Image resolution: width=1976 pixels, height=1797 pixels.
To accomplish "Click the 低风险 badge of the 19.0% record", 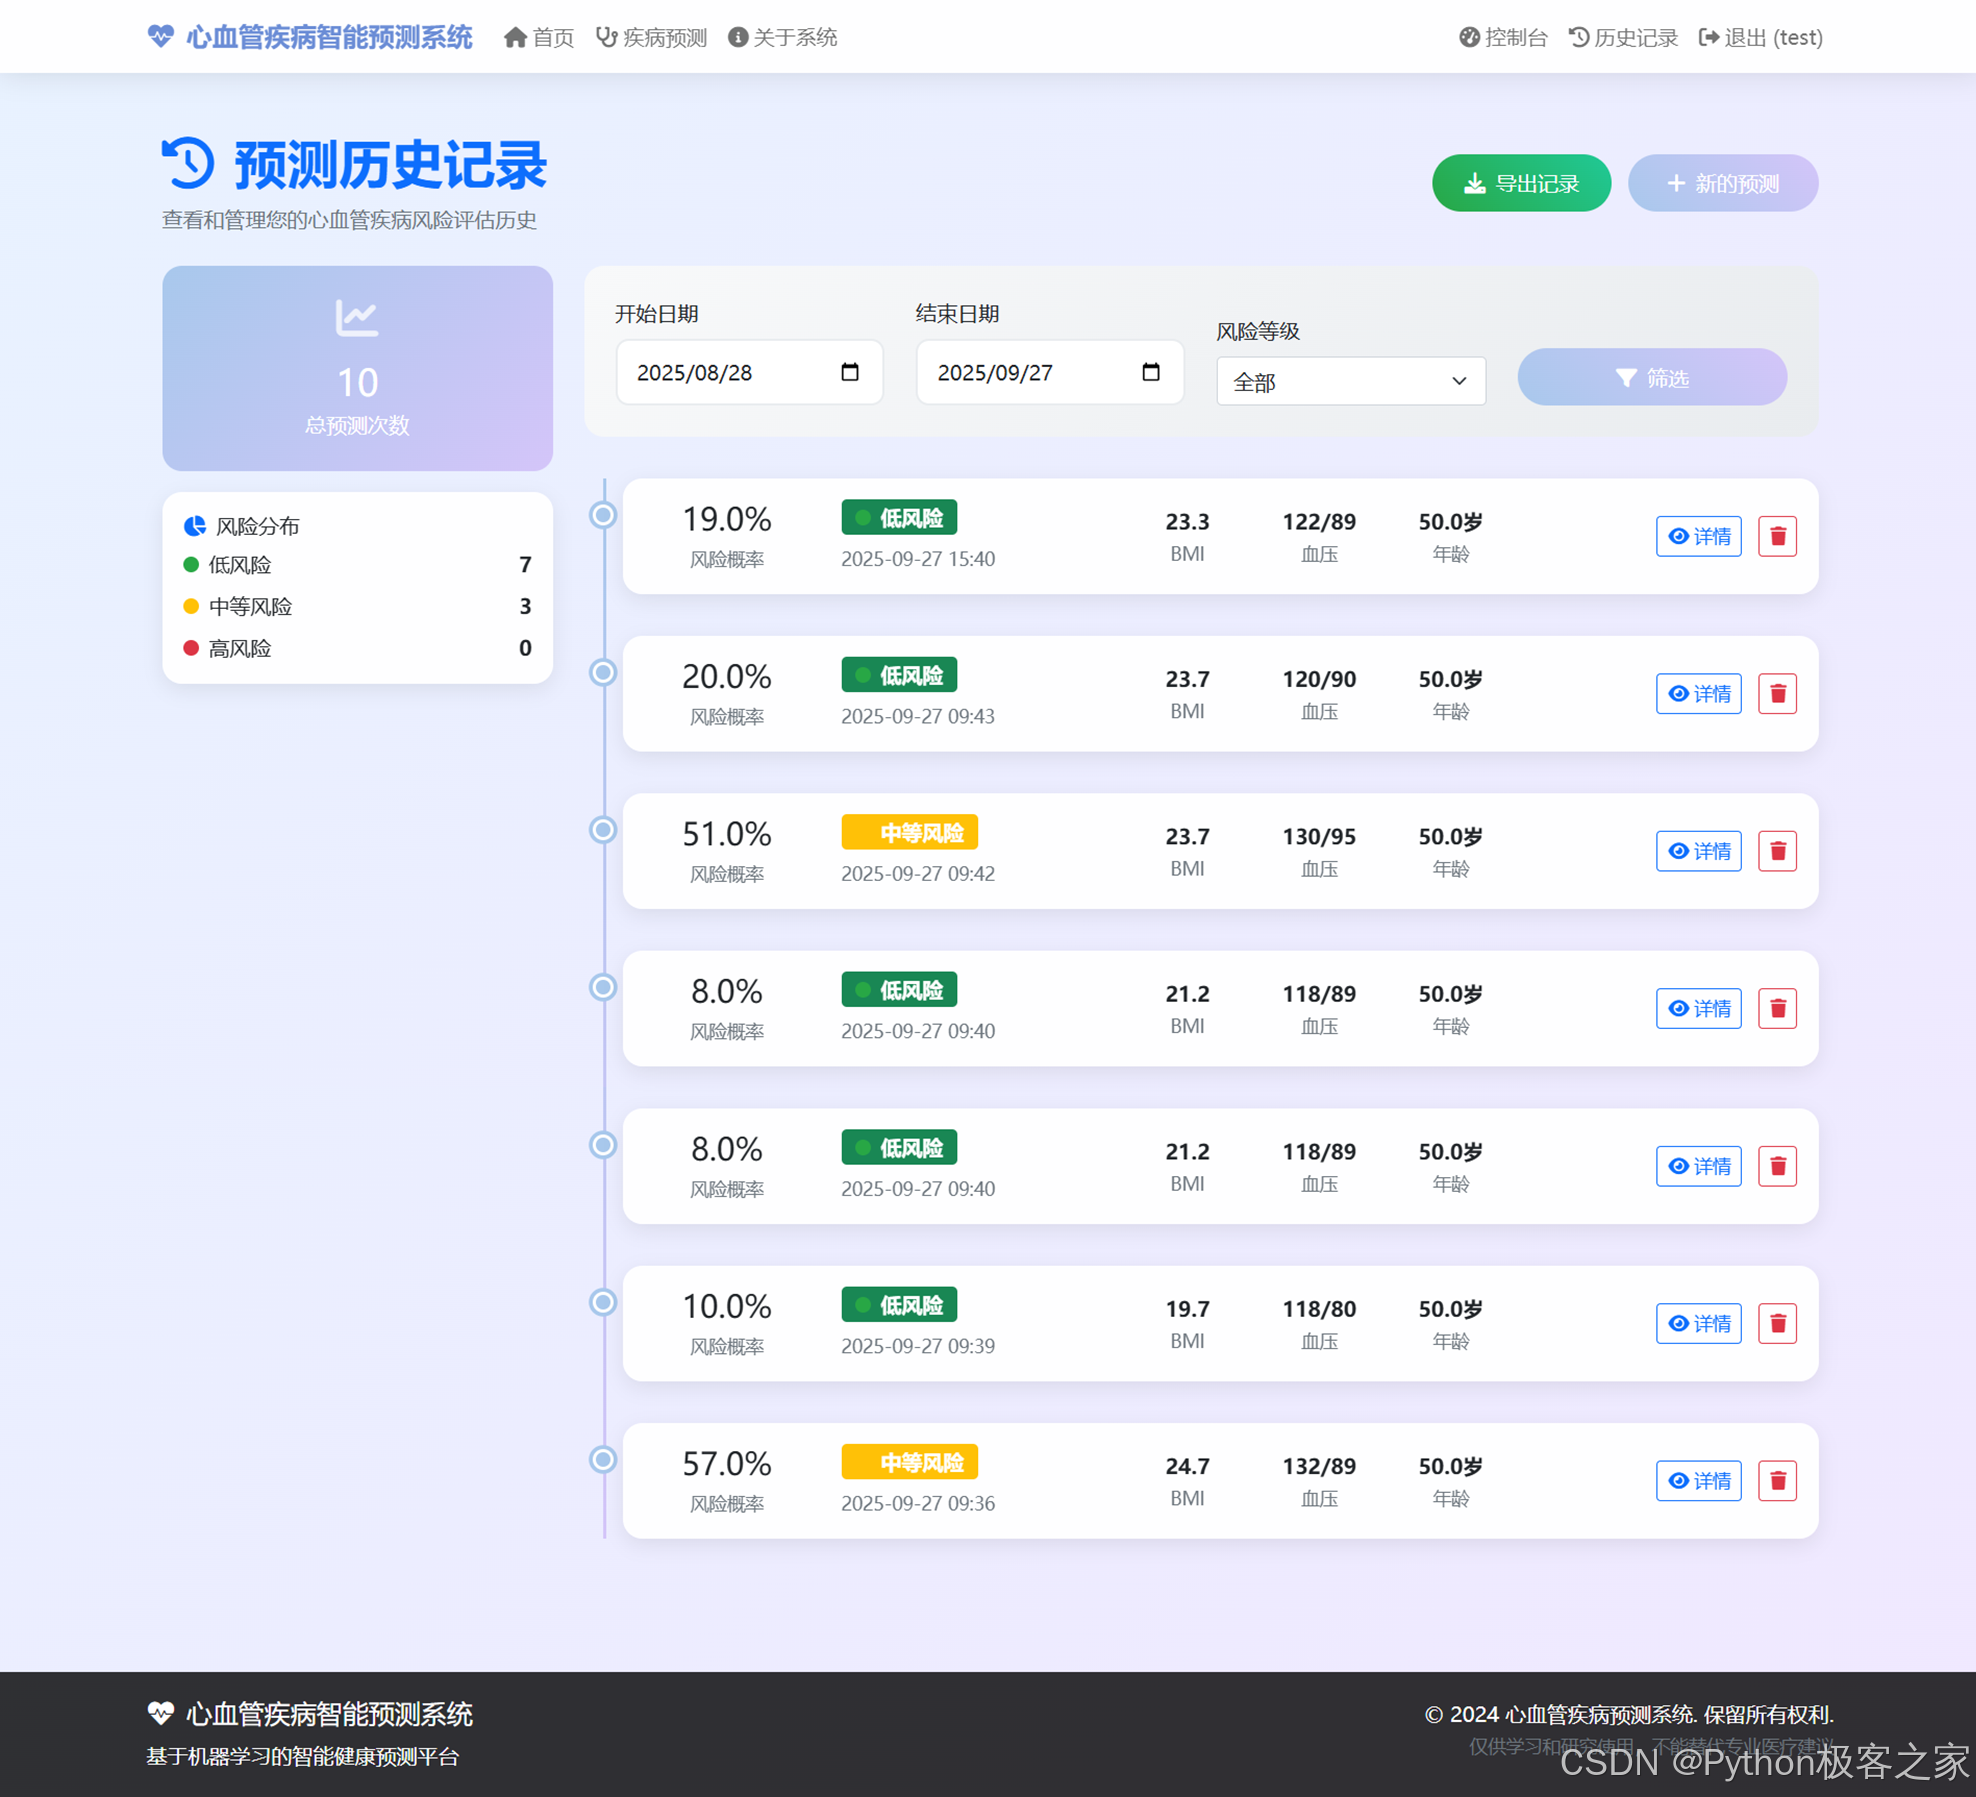I will point(899,518).
